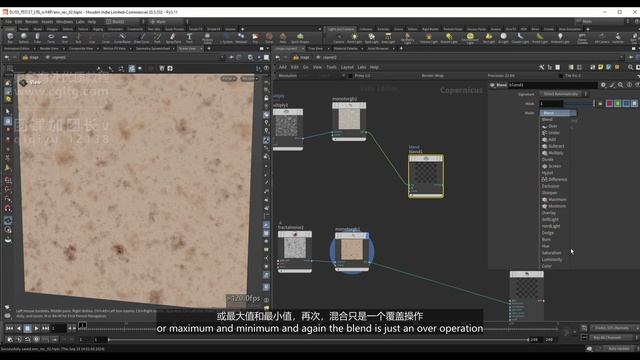Toggle the red channel mask button

coord(609,104)
